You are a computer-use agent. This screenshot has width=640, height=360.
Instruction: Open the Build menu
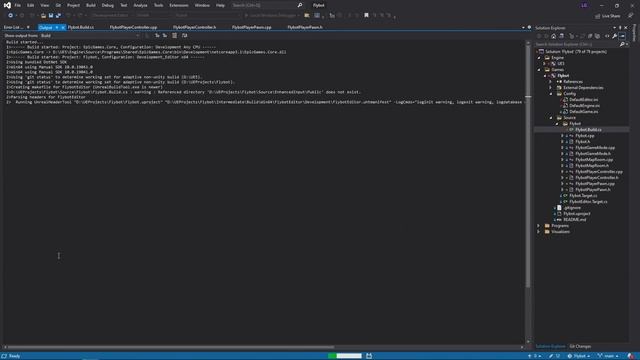[x=91, y=5]
